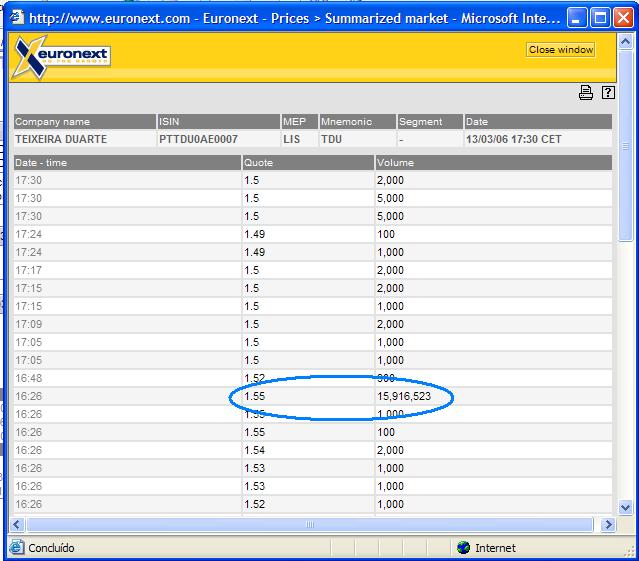Click vertical scrollbar down arrow
The height and width of the screenshot is (561, 639).
pos(626,507)
